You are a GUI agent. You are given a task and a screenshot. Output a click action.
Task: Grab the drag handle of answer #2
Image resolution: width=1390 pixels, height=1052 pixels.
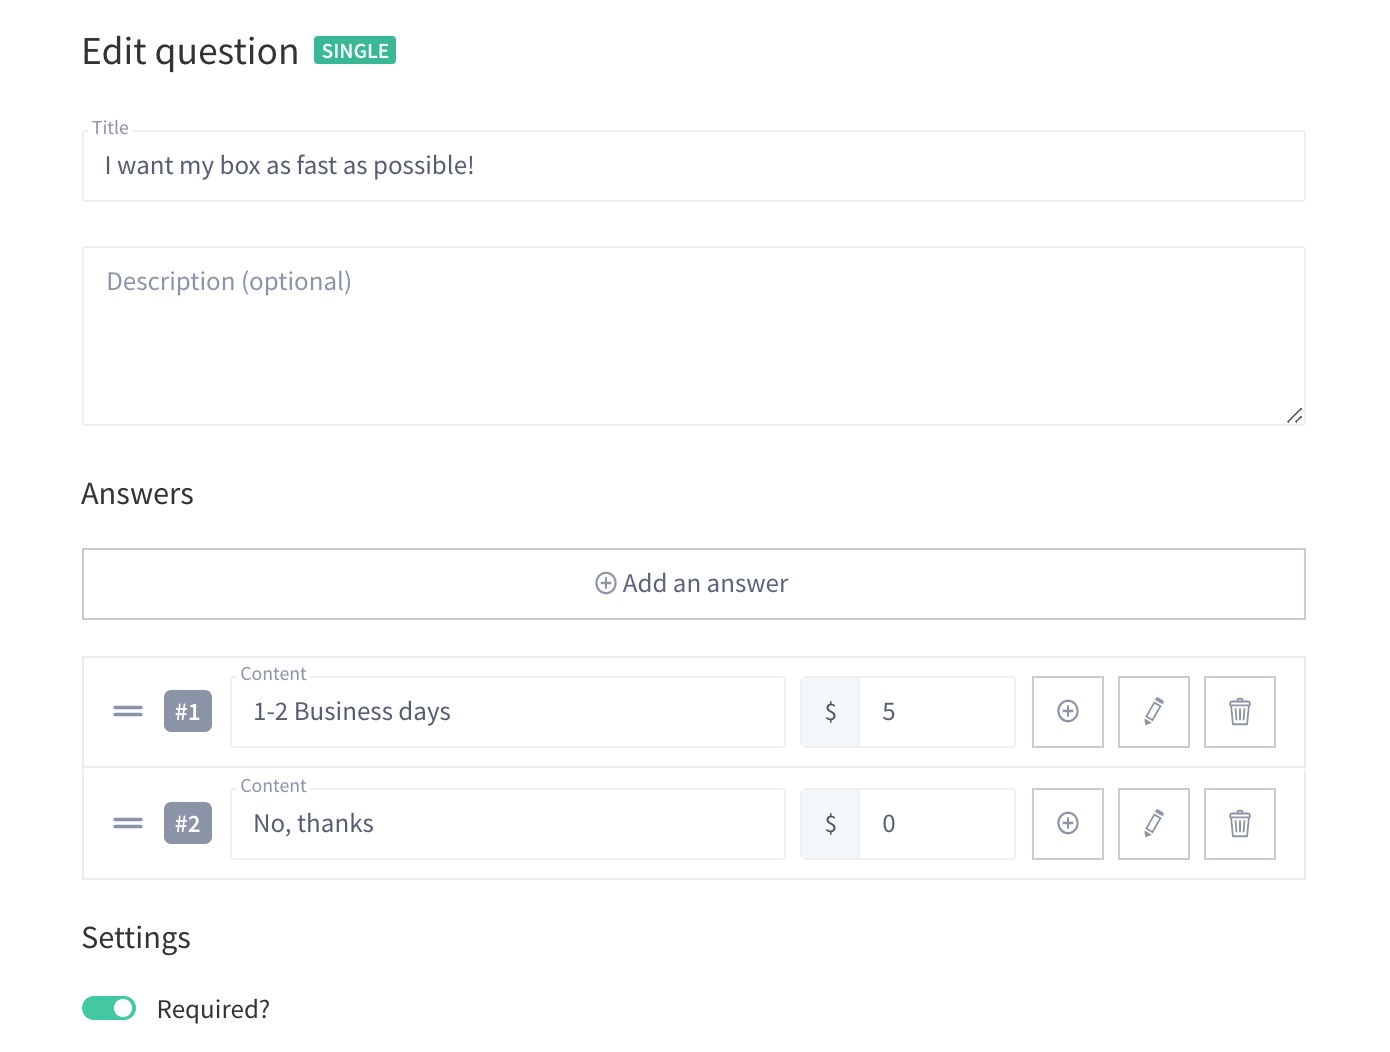pyautogui.click(x=128, y=824)
